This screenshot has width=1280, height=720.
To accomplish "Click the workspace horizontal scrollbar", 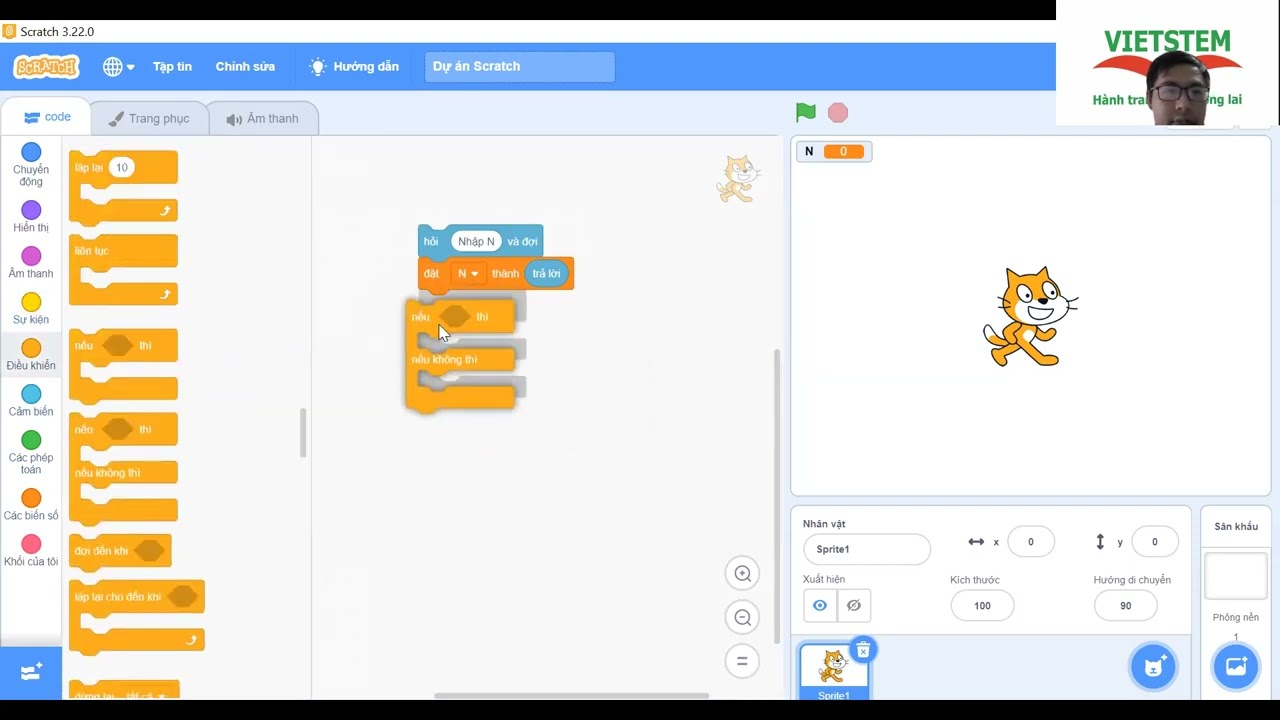I will click(x=571, y=696).
